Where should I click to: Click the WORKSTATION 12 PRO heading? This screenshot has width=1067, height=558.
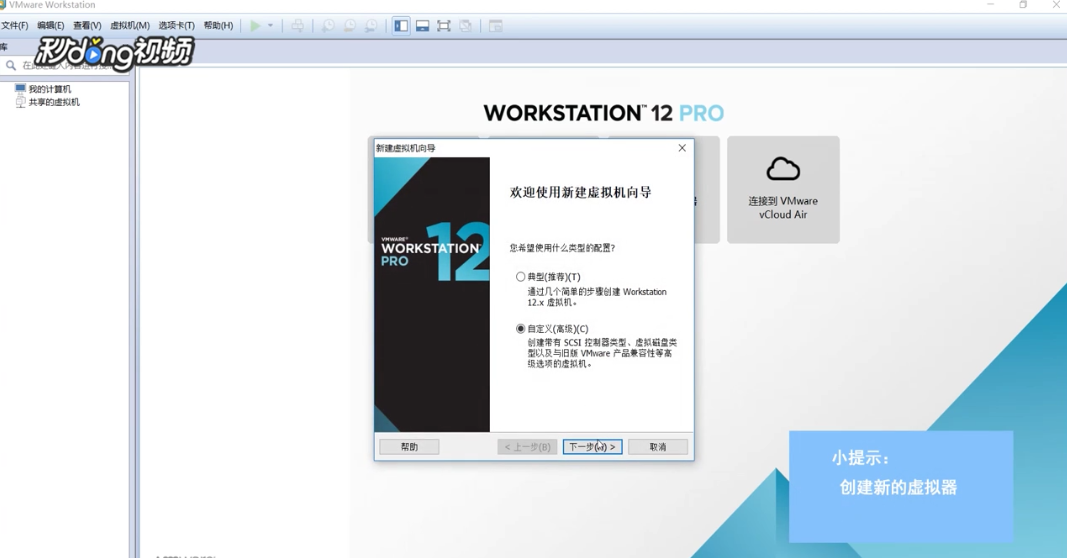[x=604, y=113]
